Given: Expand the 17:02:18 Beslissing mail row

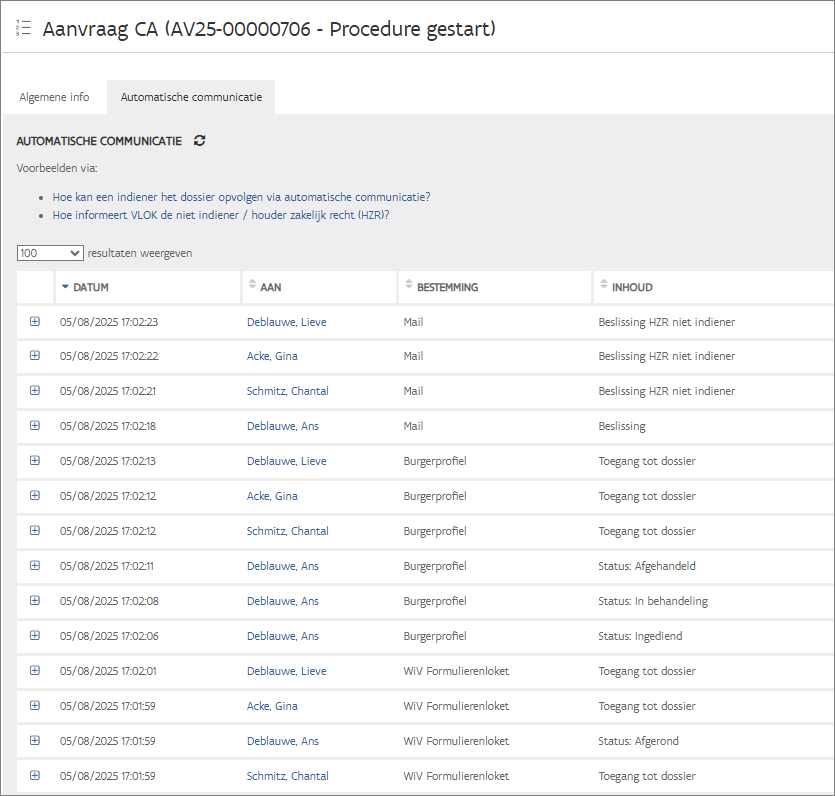Looking at the screenshot, I should [x=35, y=426].
